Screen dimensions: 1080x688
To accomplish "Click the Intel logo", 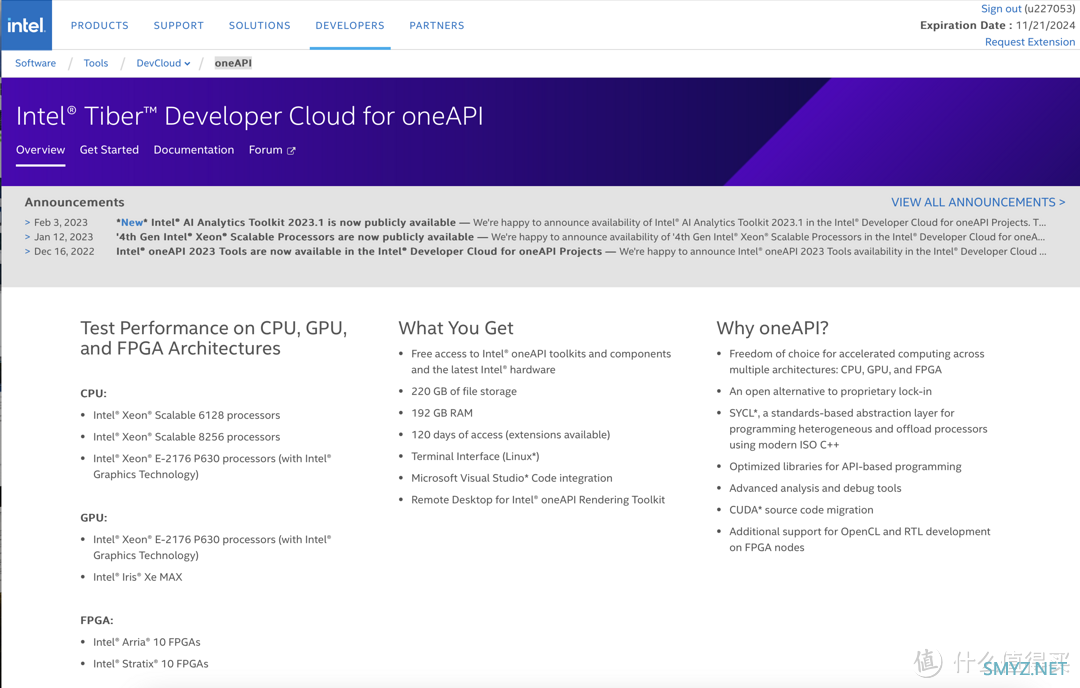I will pyautogui.click(x=26, y=25).
